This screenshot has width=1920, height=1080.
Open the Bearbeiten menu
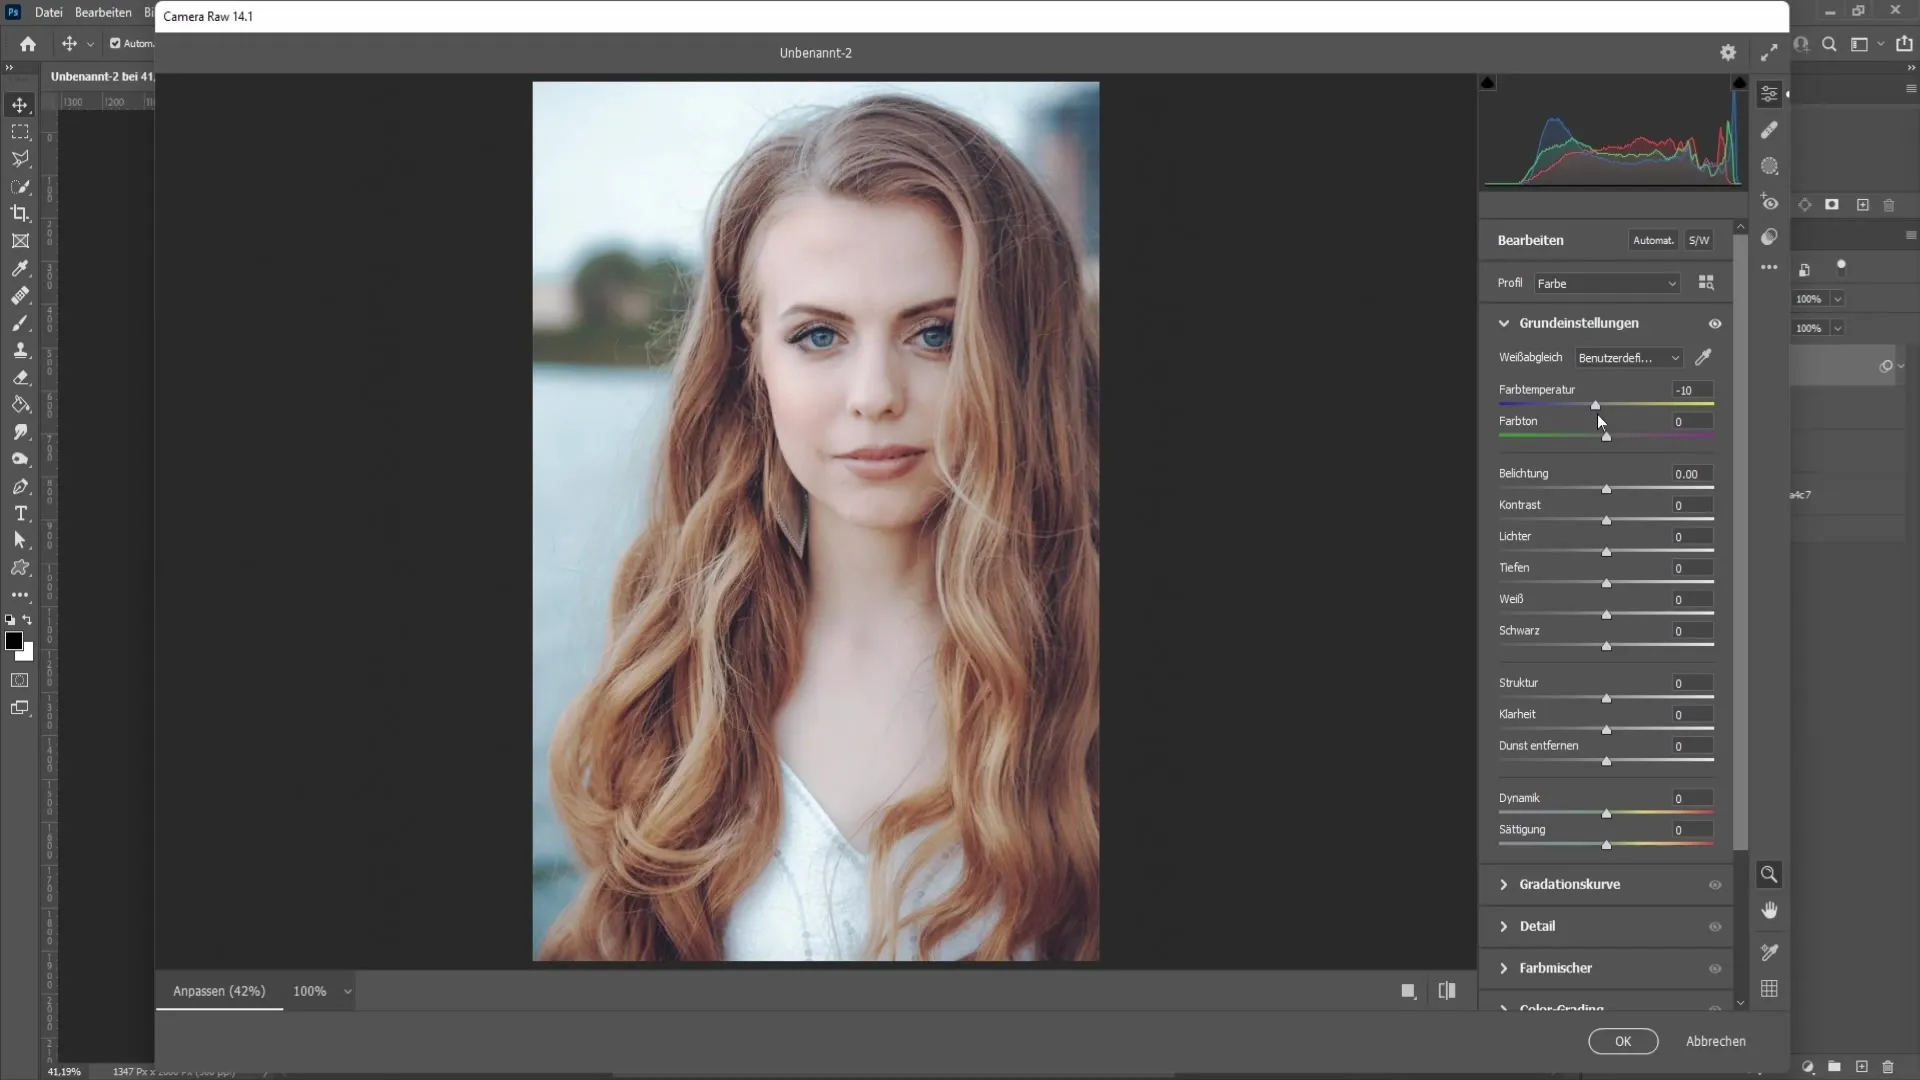(x=103, y=12)
